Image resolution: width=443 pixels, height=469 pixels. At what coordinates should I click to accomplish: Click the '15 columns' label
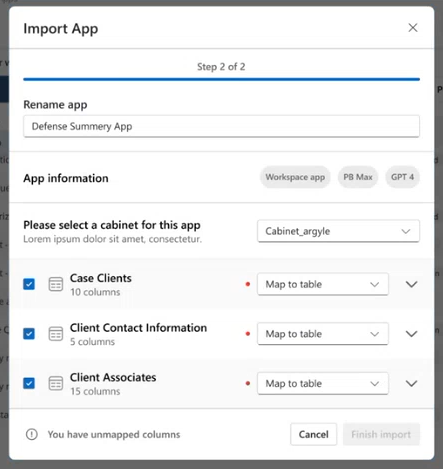(95, 391)
